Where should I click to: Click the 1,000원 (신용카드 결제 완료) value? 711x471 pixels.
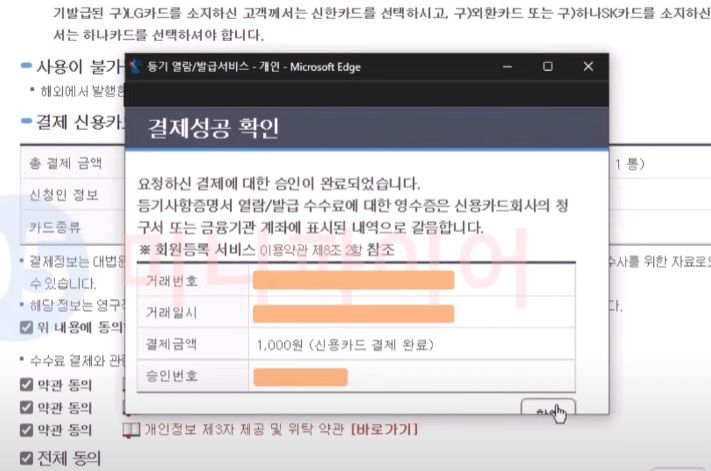(x=346, y=345)
